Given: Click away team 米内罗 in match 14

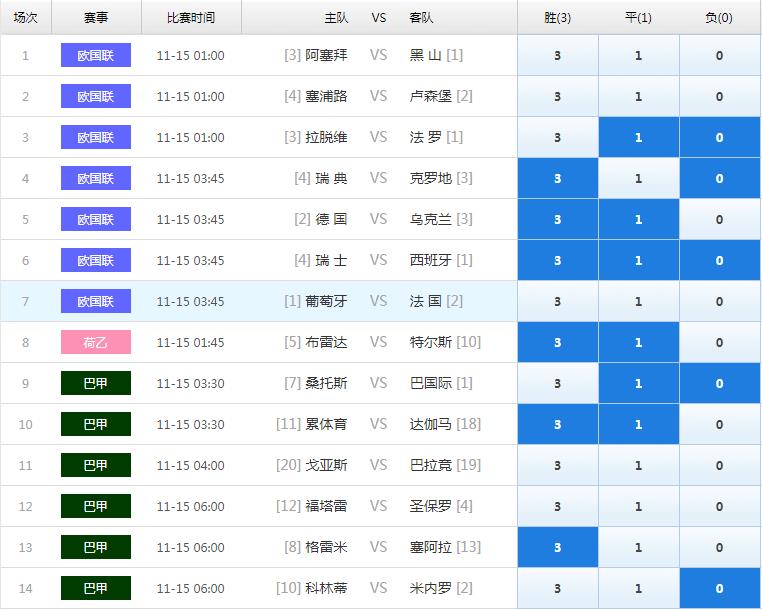Looking at the screenshot, I should point(431,588).
